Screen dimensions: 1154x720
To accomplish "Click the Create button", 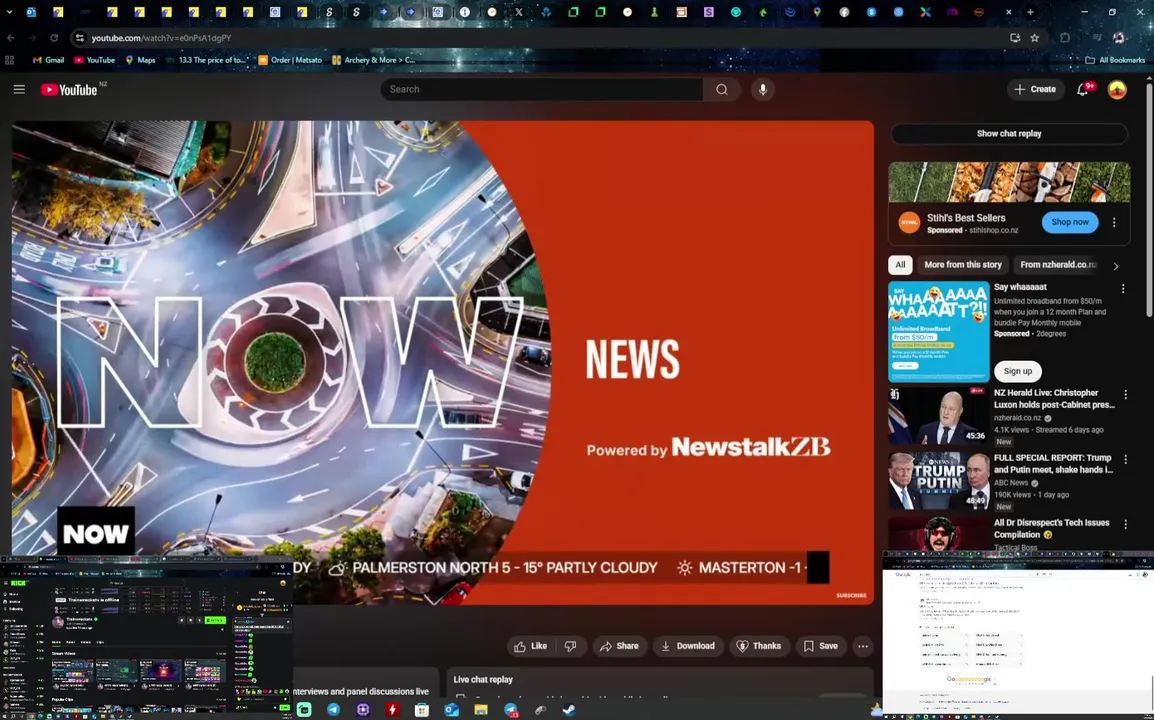I will pyautogui.click(x=1035, y=89).
